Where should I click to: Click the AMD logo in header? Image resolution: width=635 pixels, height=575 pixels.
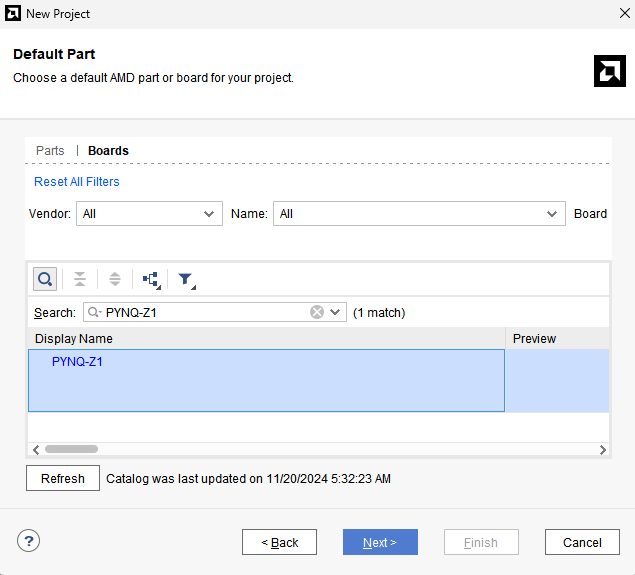click(609, 70)
